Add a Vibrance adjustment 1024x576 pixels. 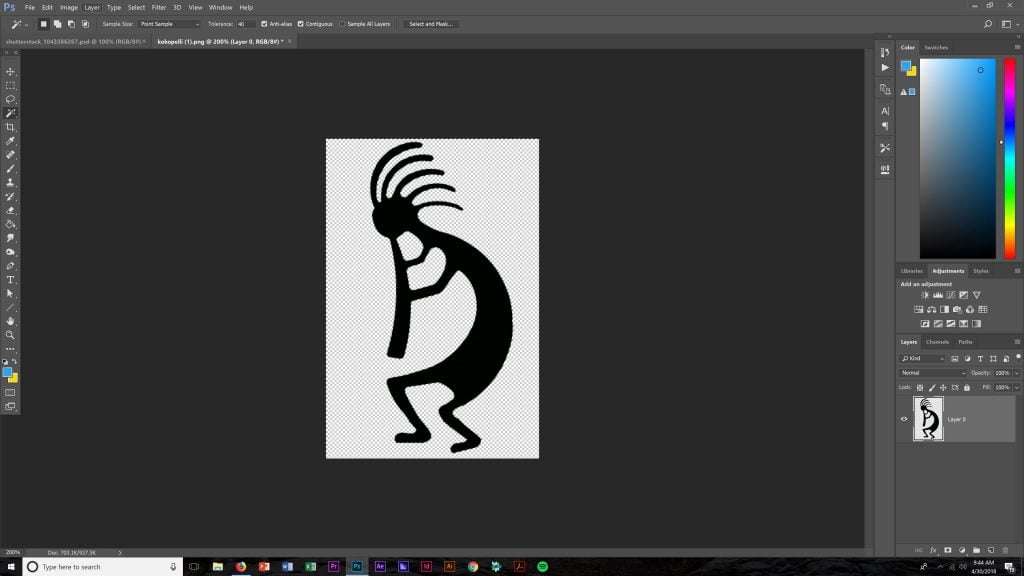tap(976, 295)
